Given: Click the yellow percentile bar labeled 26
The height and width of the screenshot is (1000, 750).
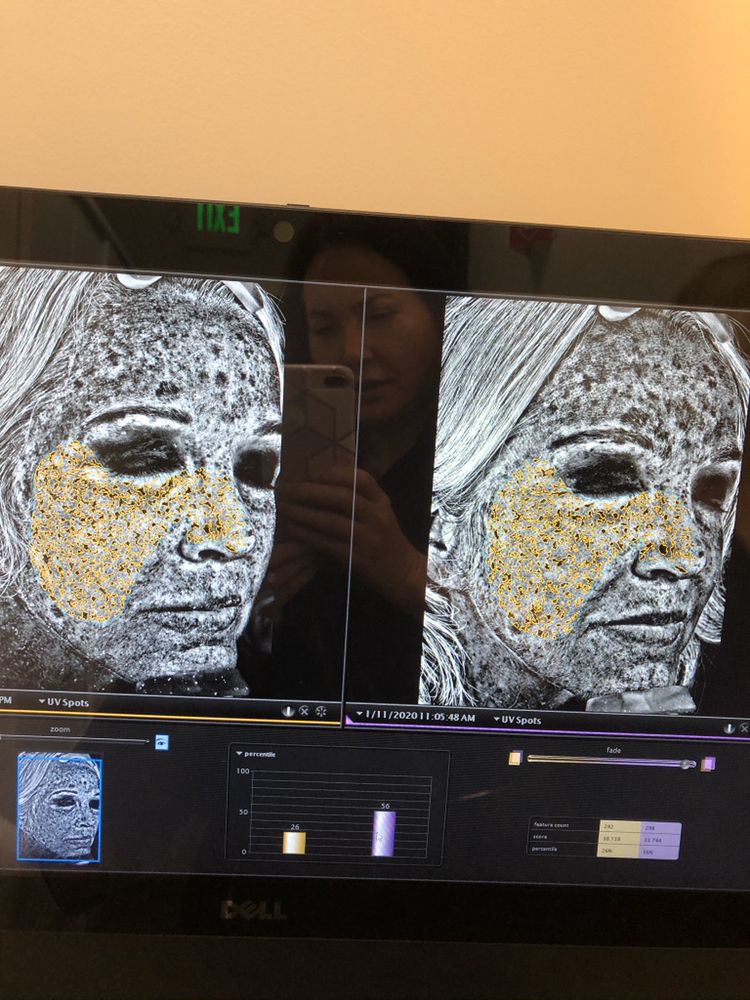Looking at the screenshot, I should coord(293,842).
